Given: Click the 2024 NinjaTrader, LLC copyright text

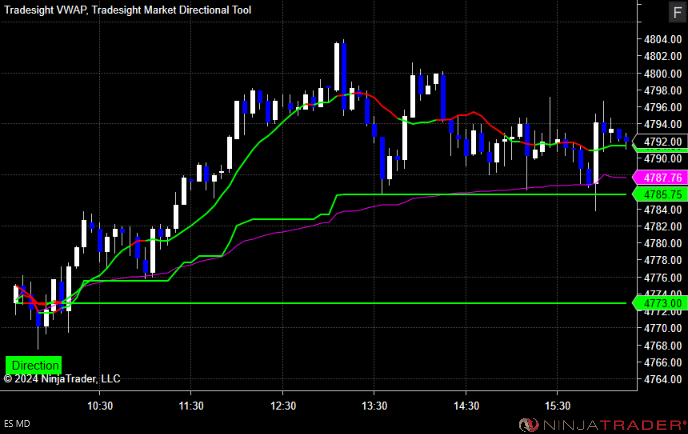Looking at the screenshot, I should click(x=62, y=379).
